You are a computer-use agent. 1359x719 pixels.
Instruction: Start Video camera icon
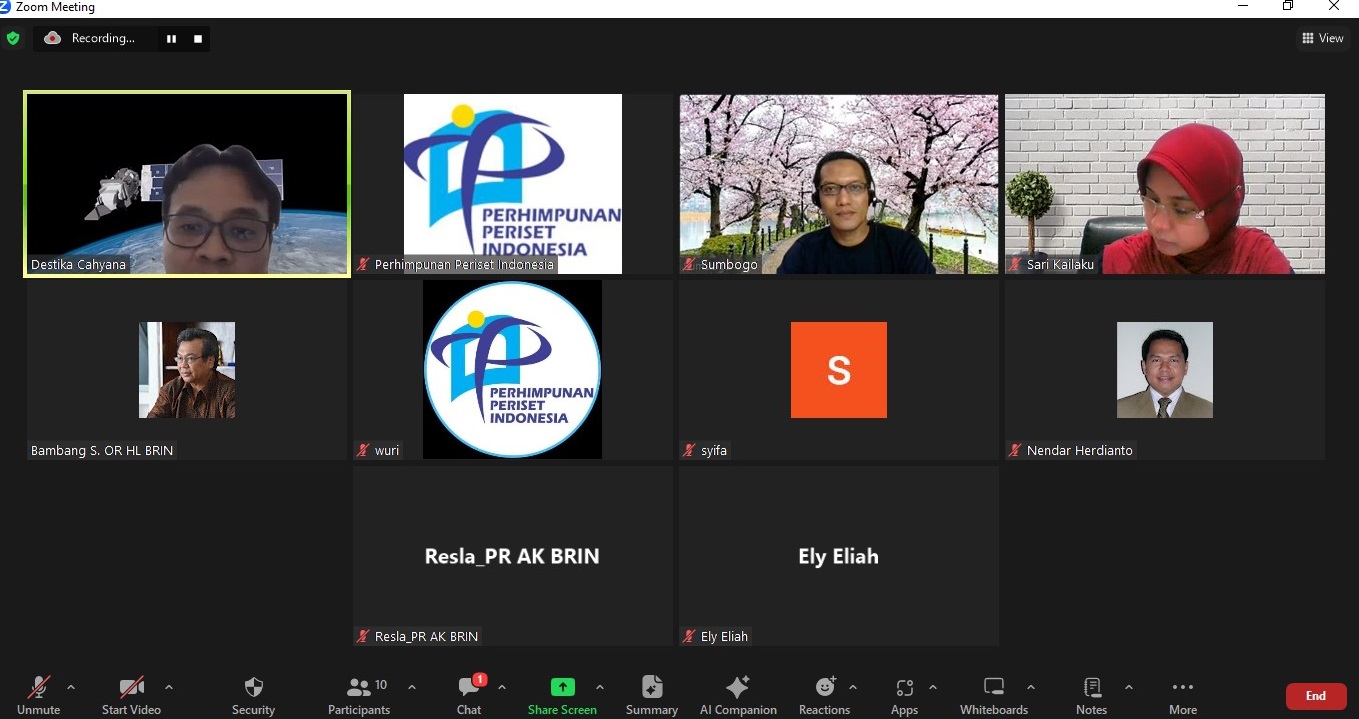[x=131, y=687]
